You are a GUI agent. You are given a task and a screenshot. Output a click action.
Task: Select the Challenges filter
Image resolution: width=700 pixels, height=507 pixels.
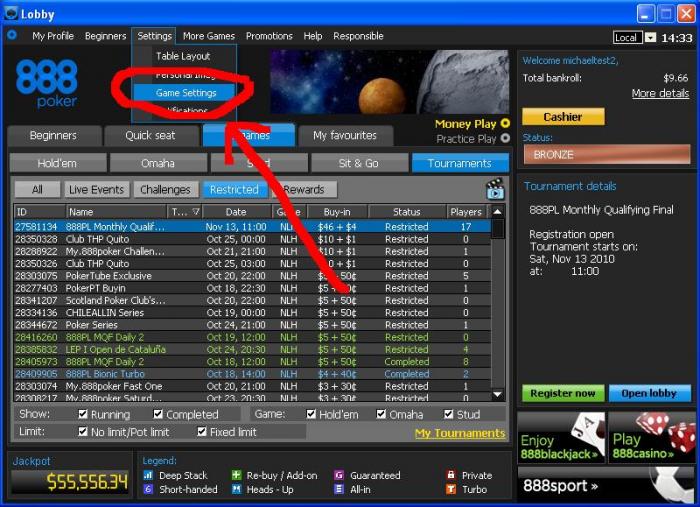[165, 190]
